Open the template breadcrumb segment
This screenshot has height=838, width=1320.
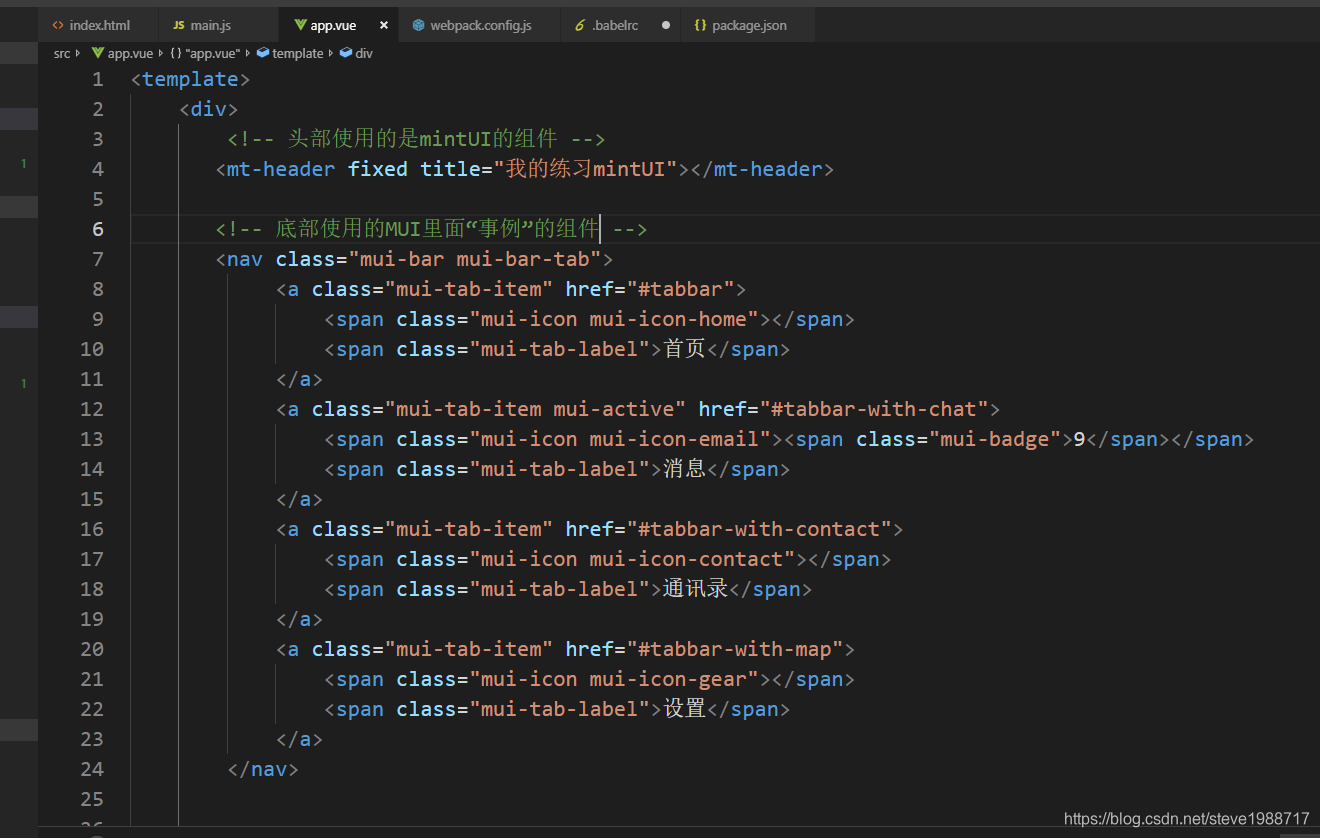click(x=298, y=53)
